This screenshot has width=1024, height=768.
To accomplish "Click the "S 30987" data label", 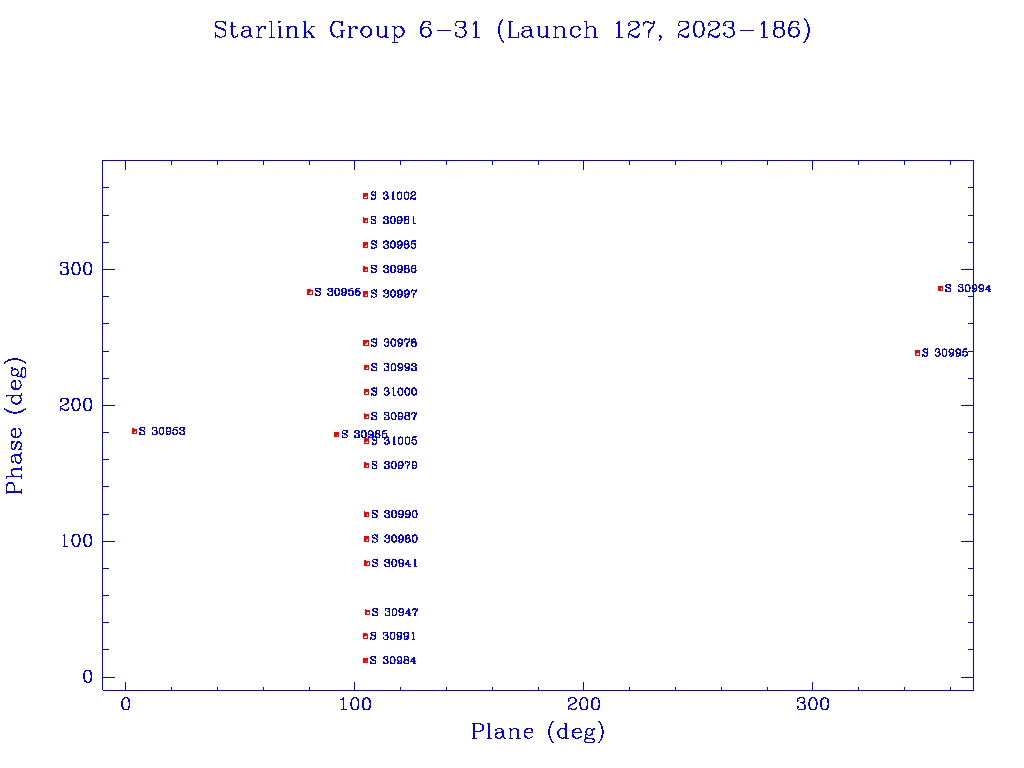I will 394,416.
